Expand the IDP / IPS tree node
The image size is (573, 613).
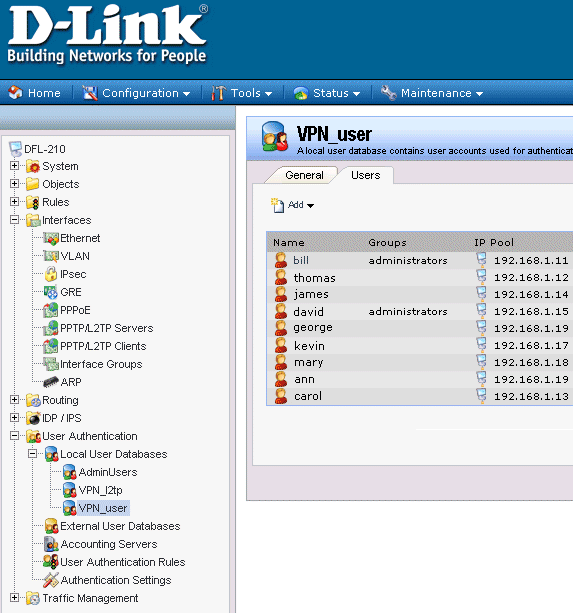(14, 418)
